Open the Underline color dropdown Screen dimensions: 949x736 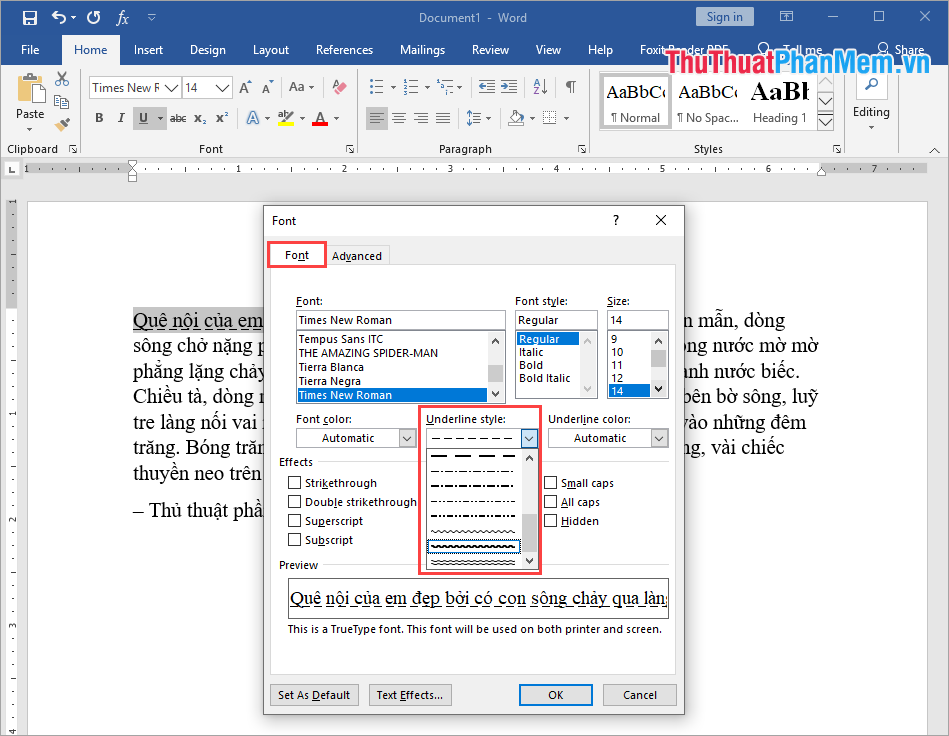657,437
